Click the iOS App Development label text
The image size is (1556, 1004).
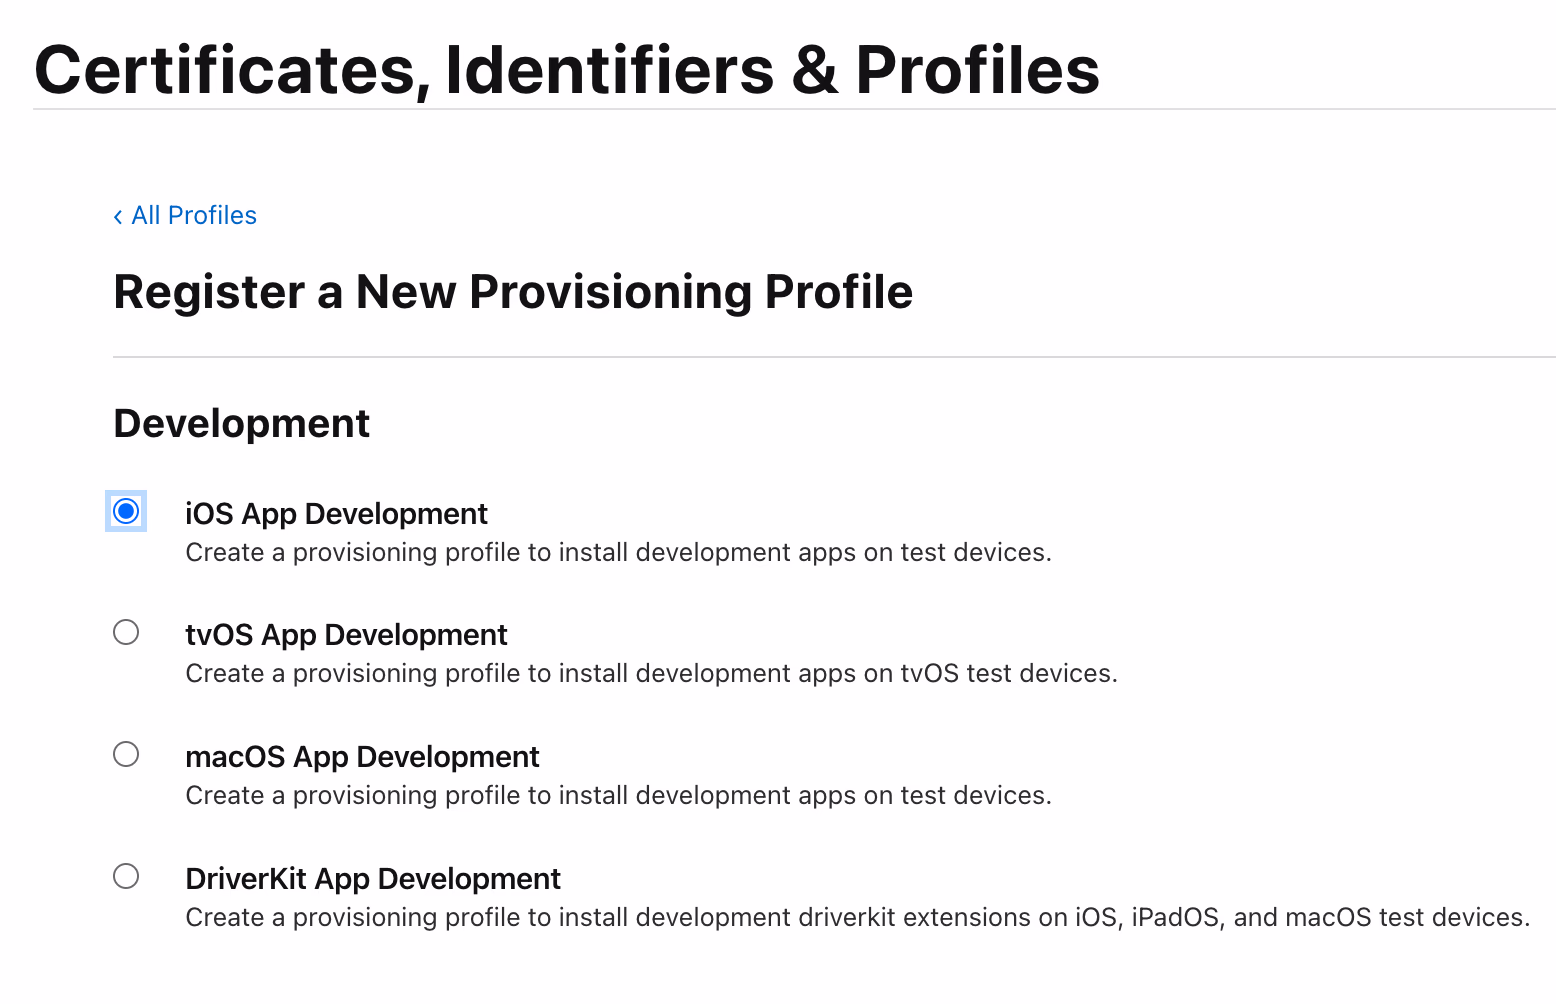click(336, 514)
